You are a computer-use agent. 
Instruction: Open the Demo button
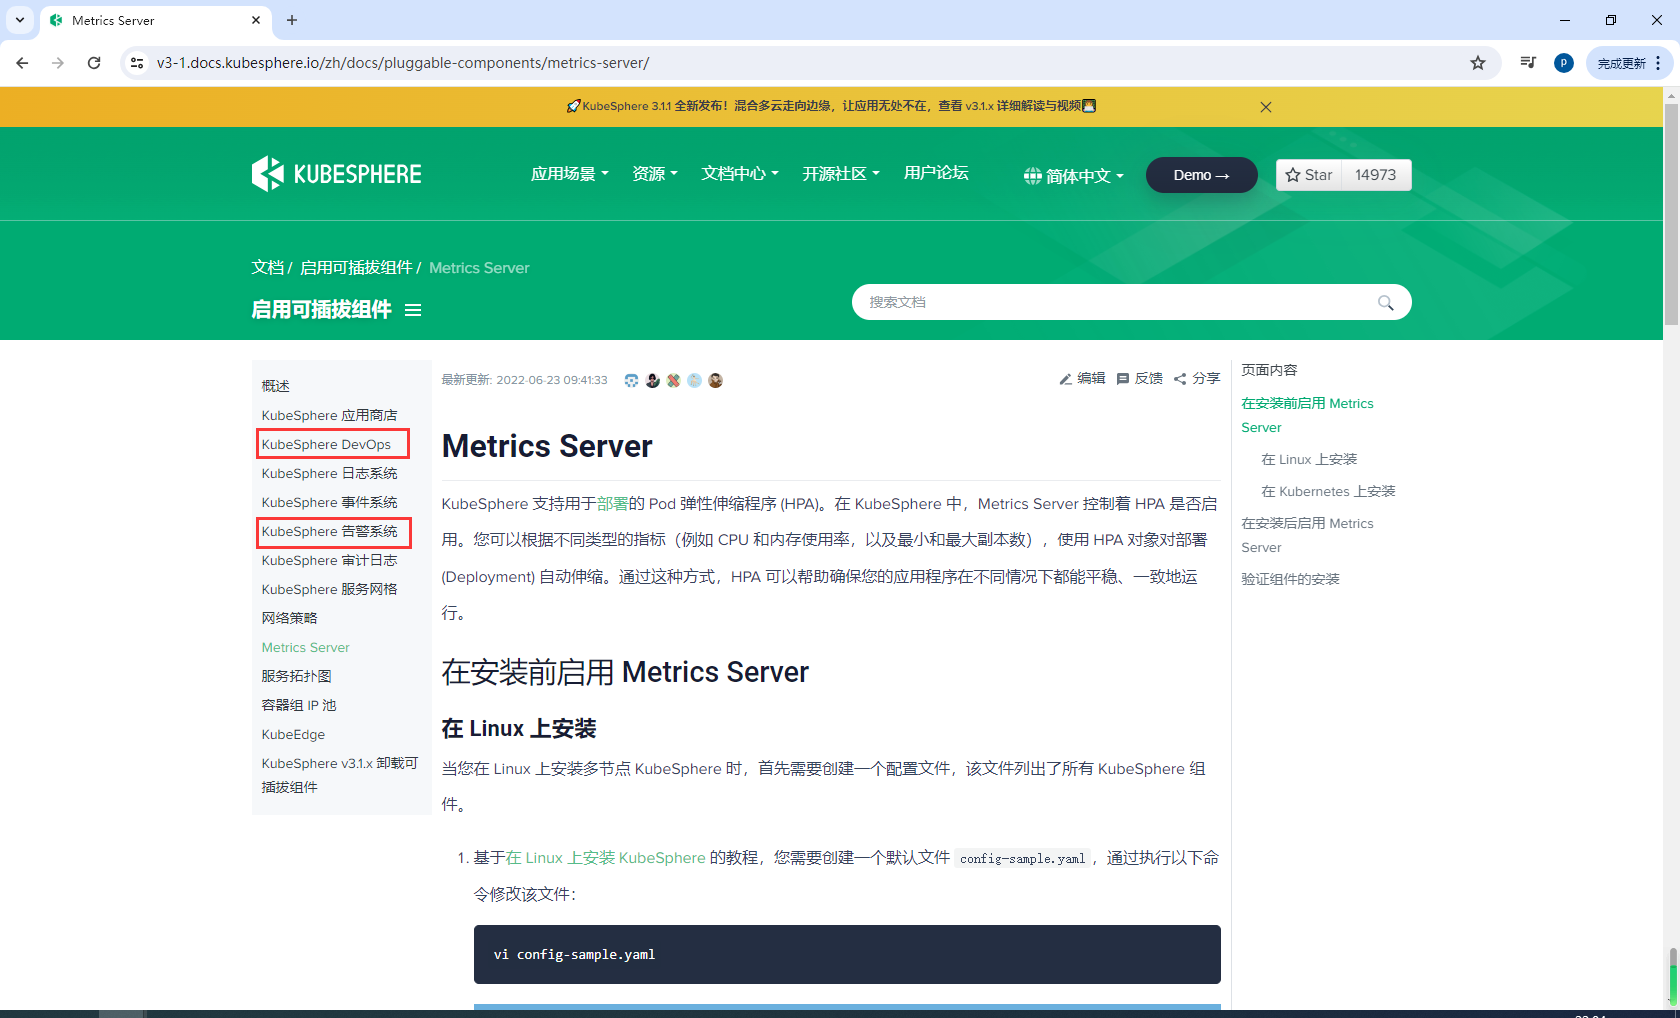pyautogui.click(x=1201, y=175)
